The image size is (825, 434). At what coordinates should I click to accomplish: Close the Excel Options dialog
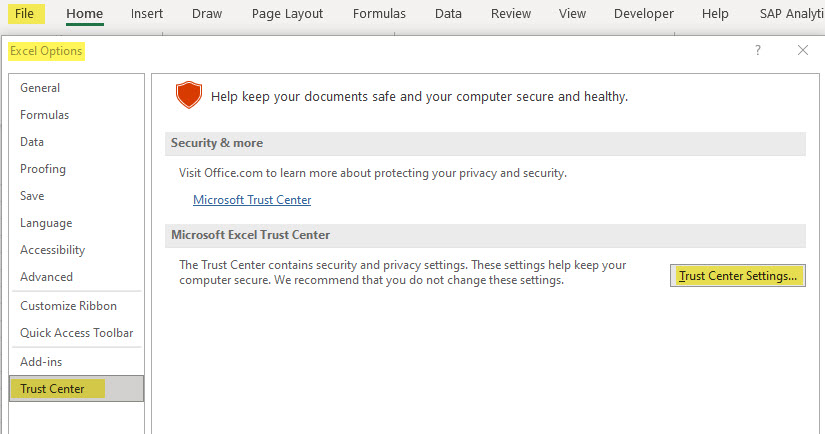click(803, 50)
